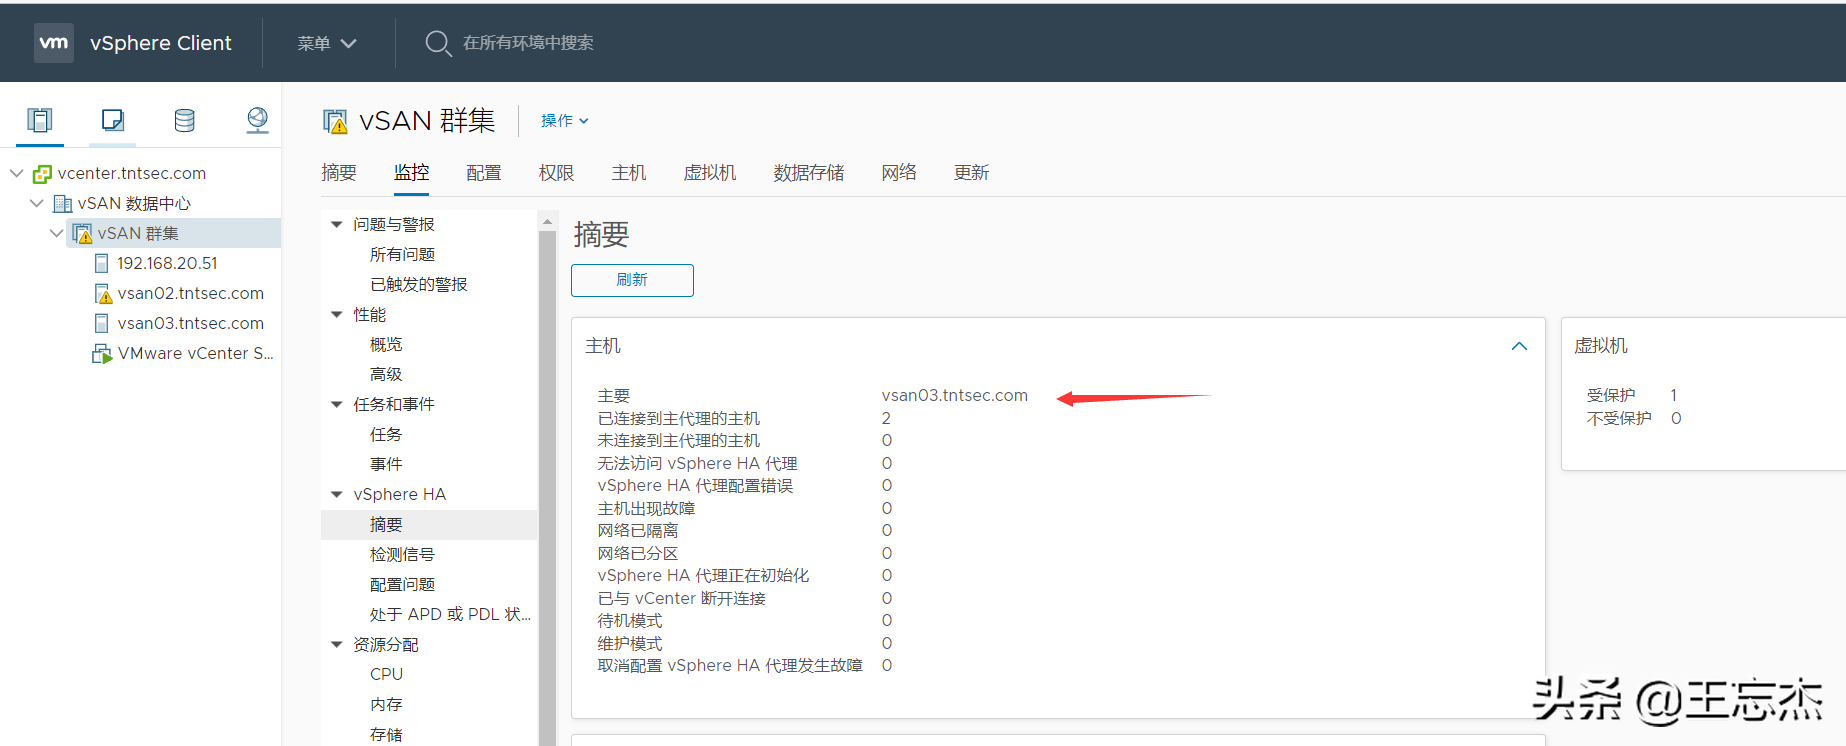The height and width of the screenshot is (746, 1846).
Task: Click the vcenter.tntsec.com server icon
Action: pos(42,174)
